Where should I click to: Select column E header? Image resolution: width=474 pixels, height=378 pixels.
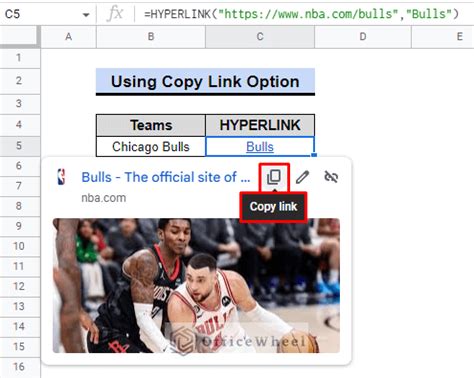[443, 37]
